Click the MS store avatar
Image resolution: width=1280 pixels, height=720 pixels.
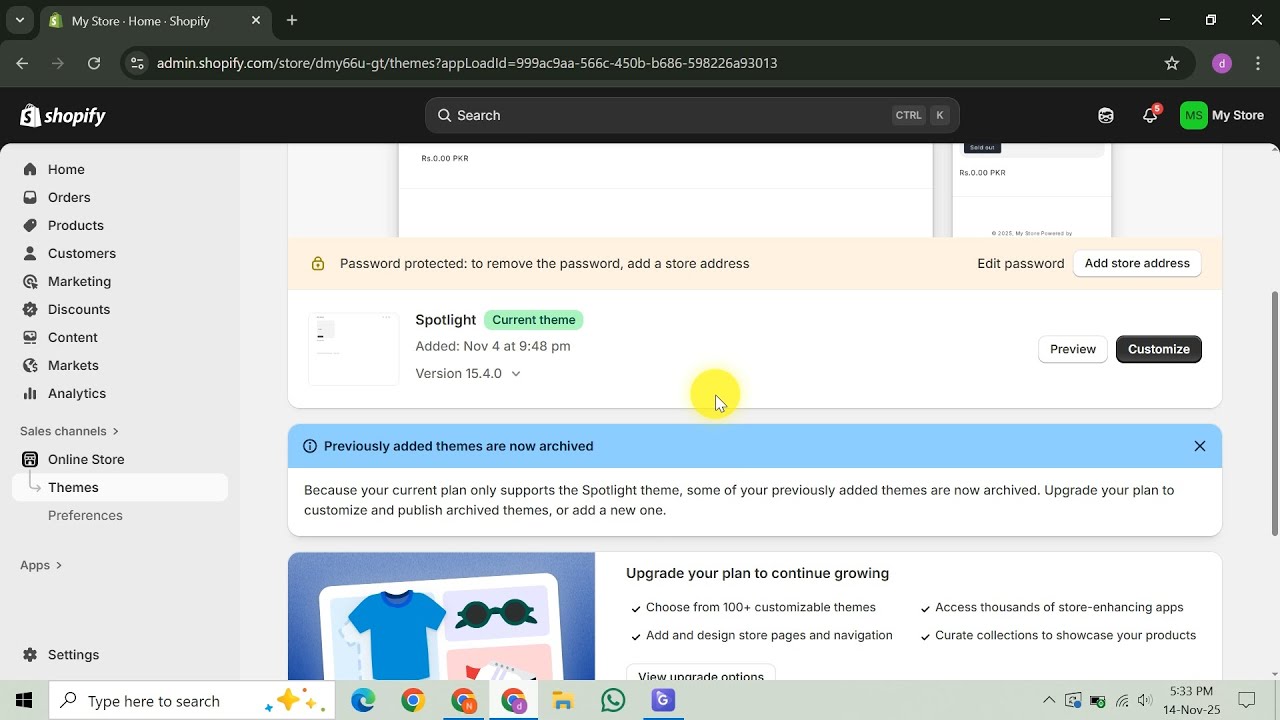click(1193, 115)
